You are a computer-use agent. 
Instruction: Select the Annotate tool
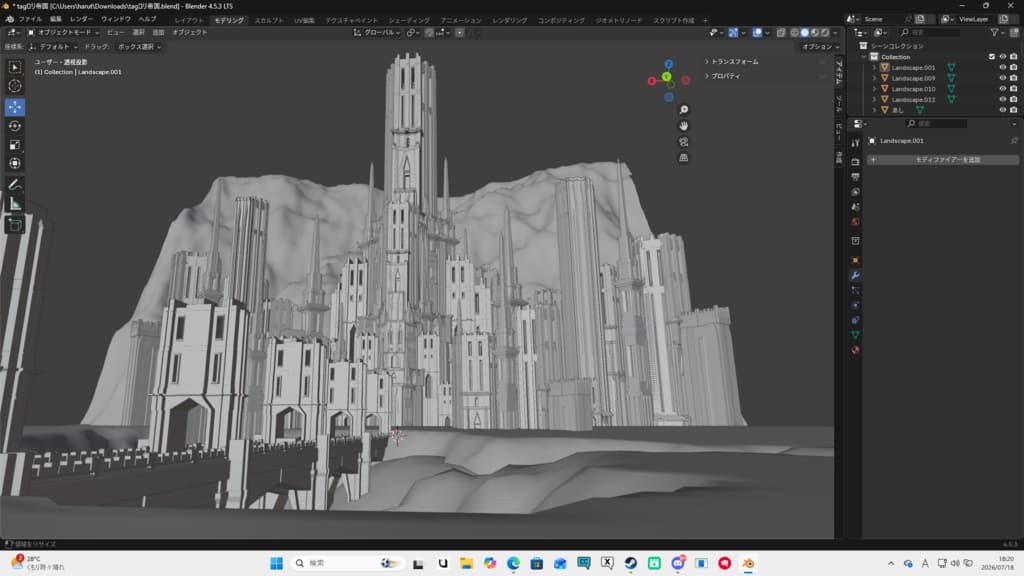pos(14,185)
